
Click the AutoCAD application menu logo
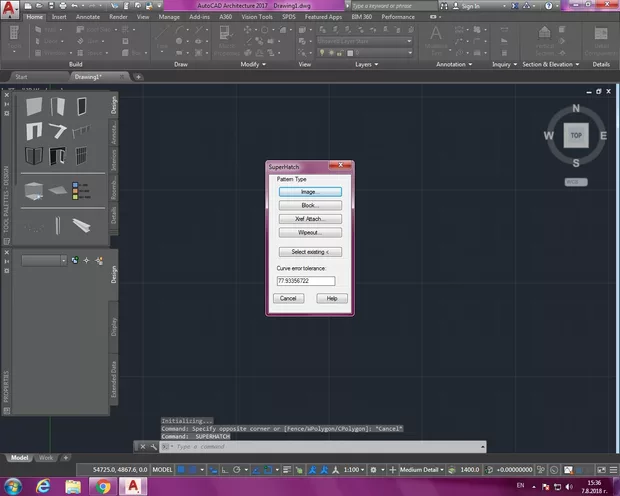coord(11,7)
